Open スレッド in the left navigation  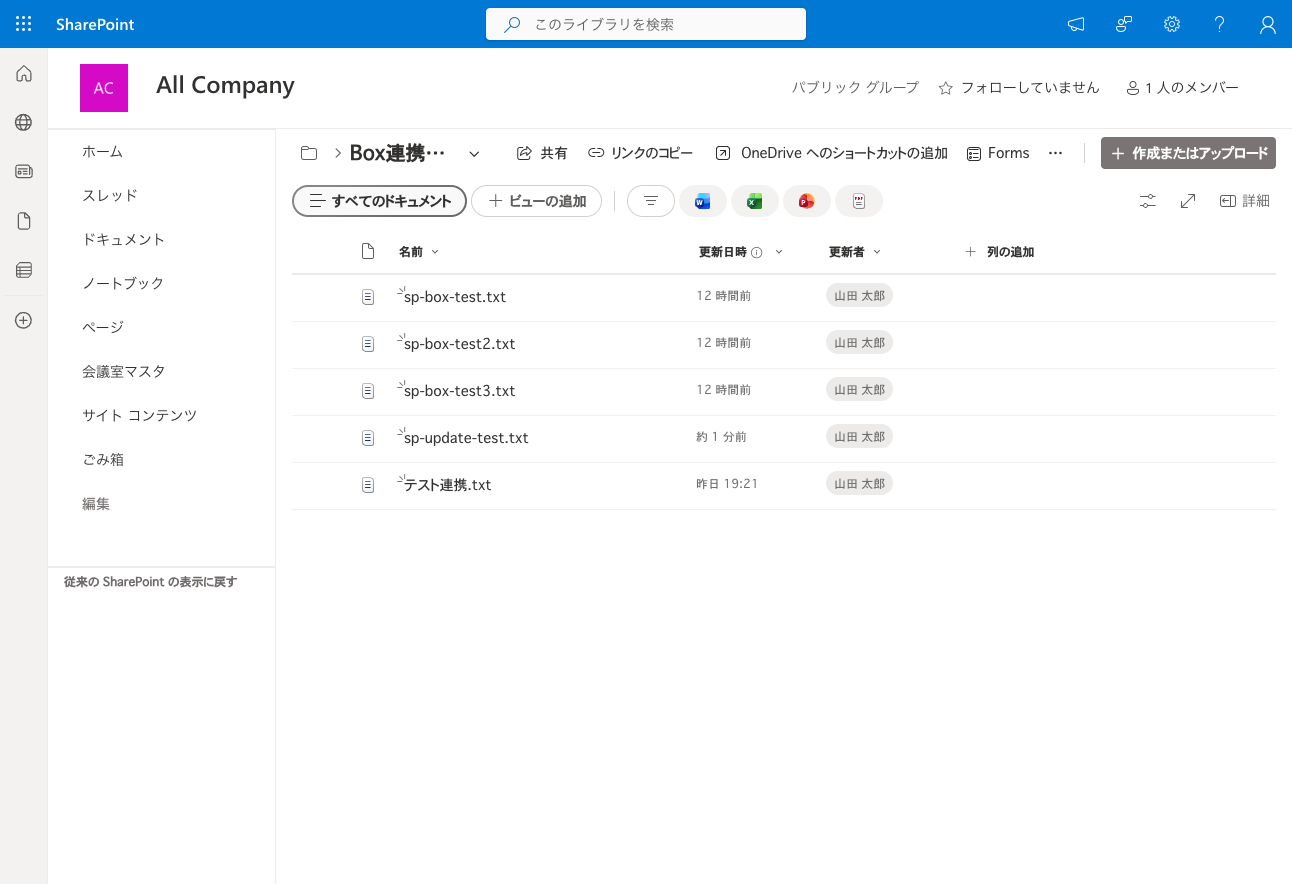click(x=110, y=195)
